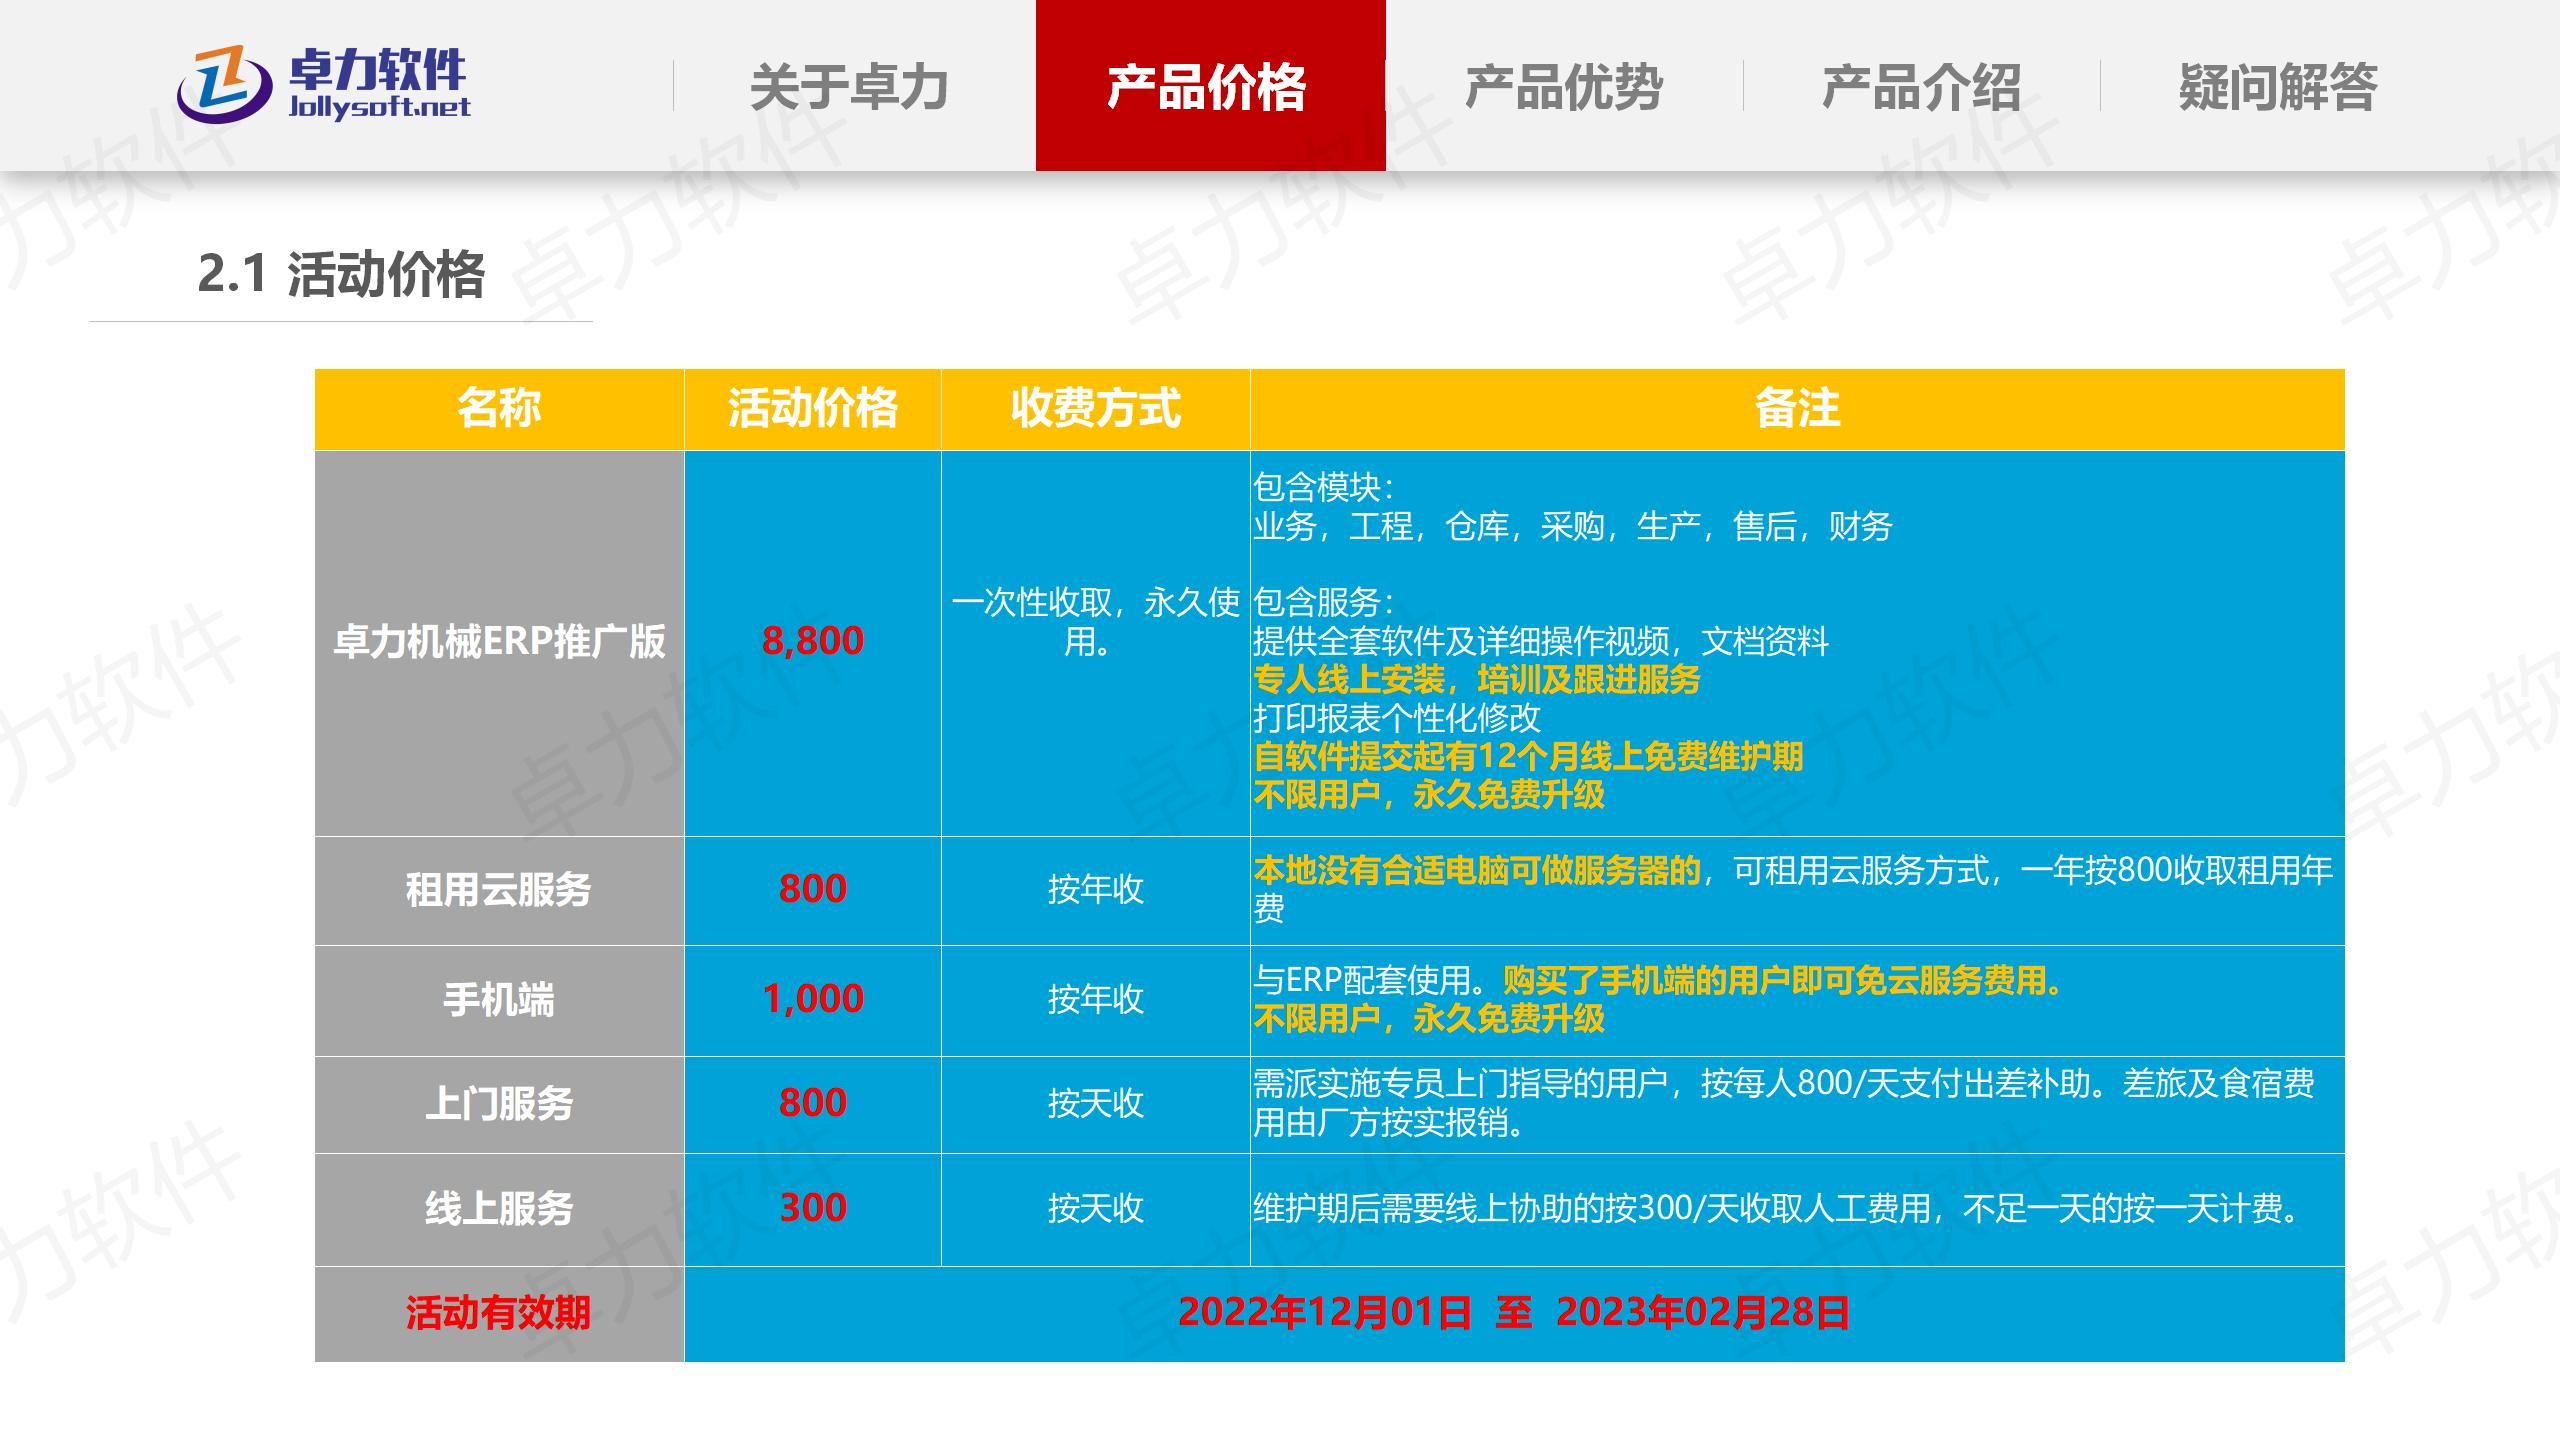Click 专人线上安装，培训及跟进服务 line
Screen dimensions: 2560x1440
[1477, 680]
